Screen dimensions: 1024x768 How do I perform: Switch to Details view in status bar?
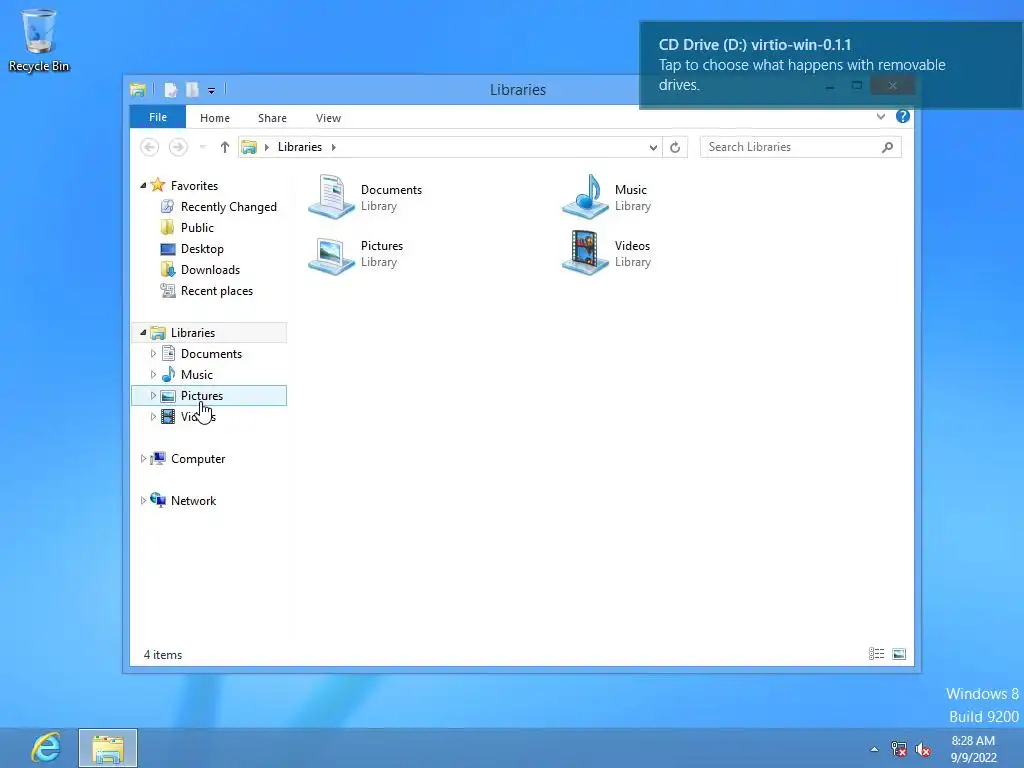pos(876,654)
